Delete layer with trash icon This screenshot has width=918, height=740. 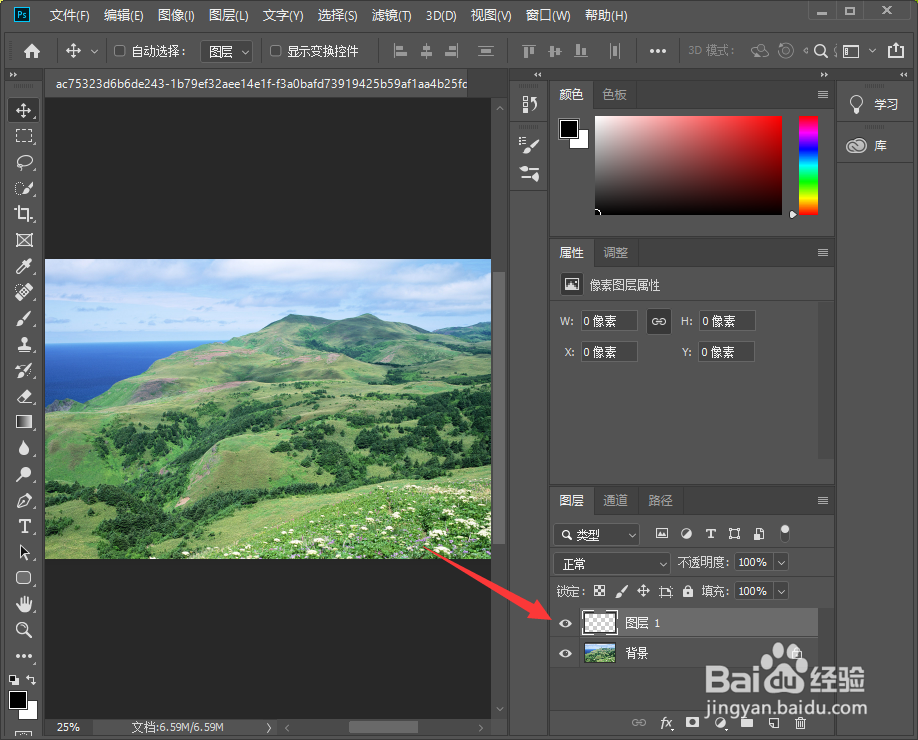[800, 723]
